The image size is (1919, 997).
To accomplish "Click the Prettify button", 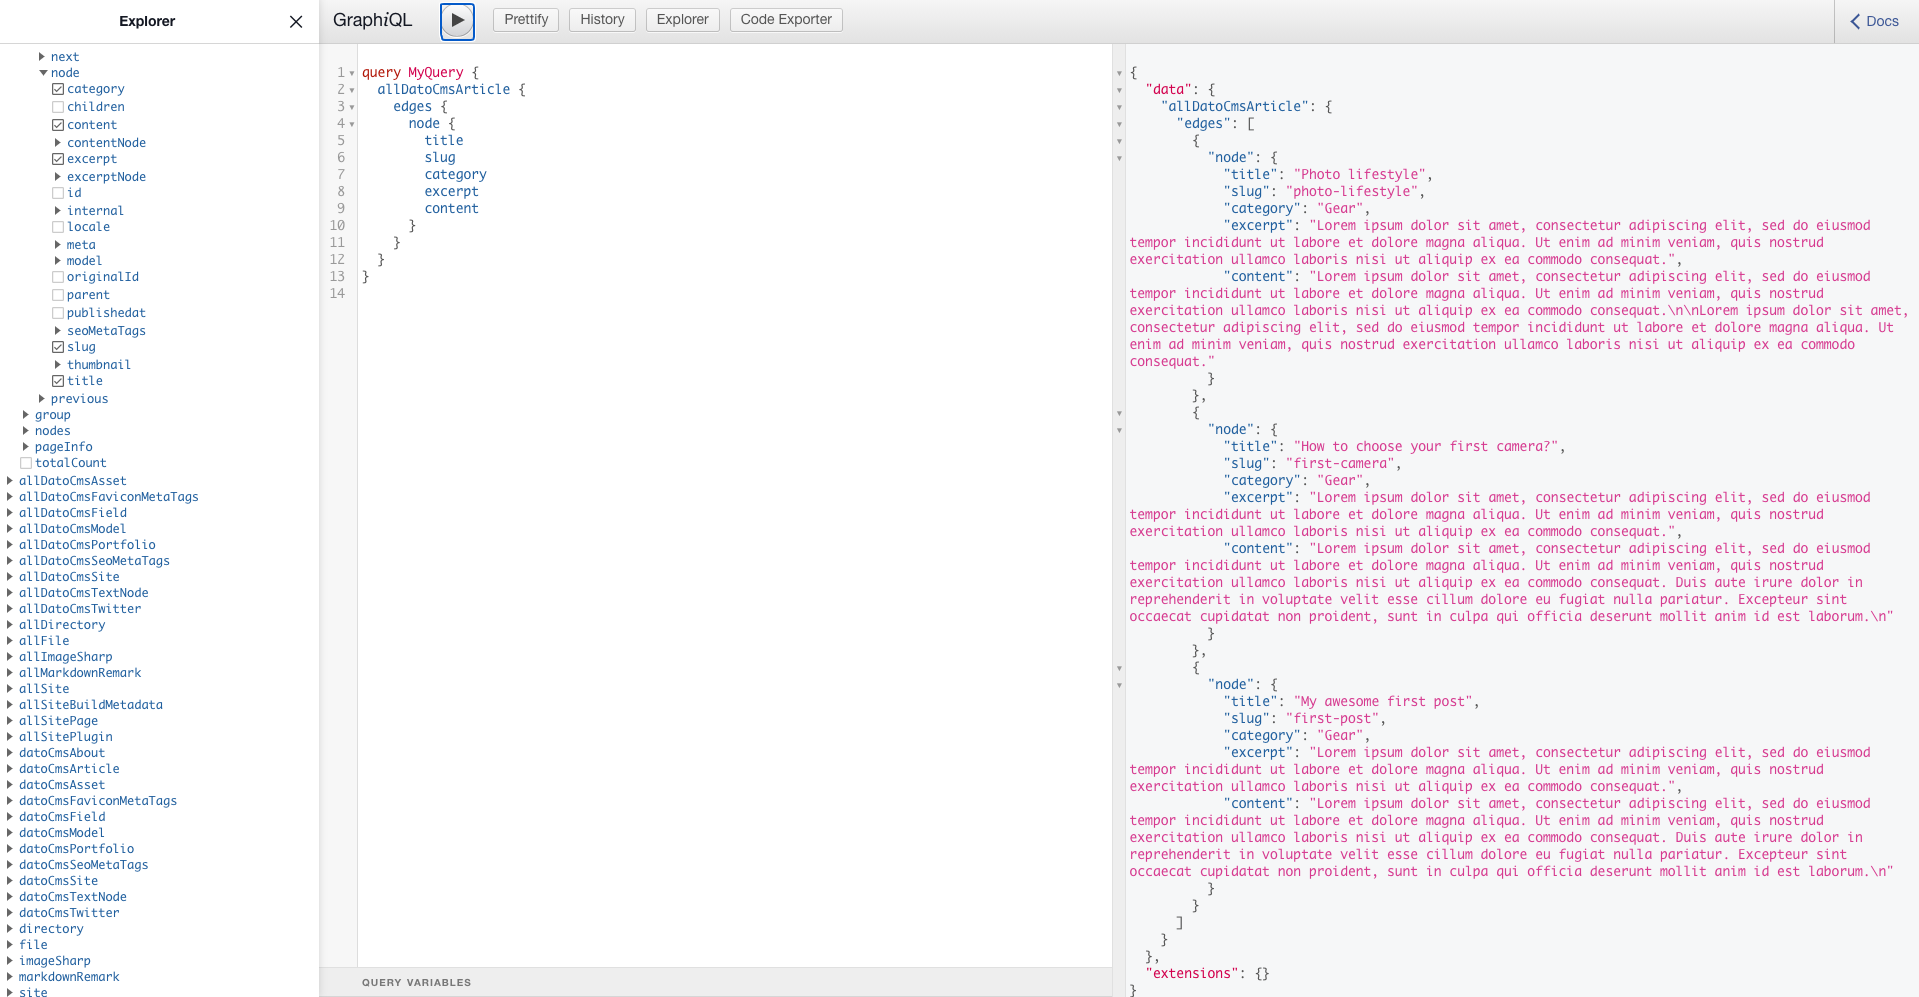I will [x=526, y=20].
